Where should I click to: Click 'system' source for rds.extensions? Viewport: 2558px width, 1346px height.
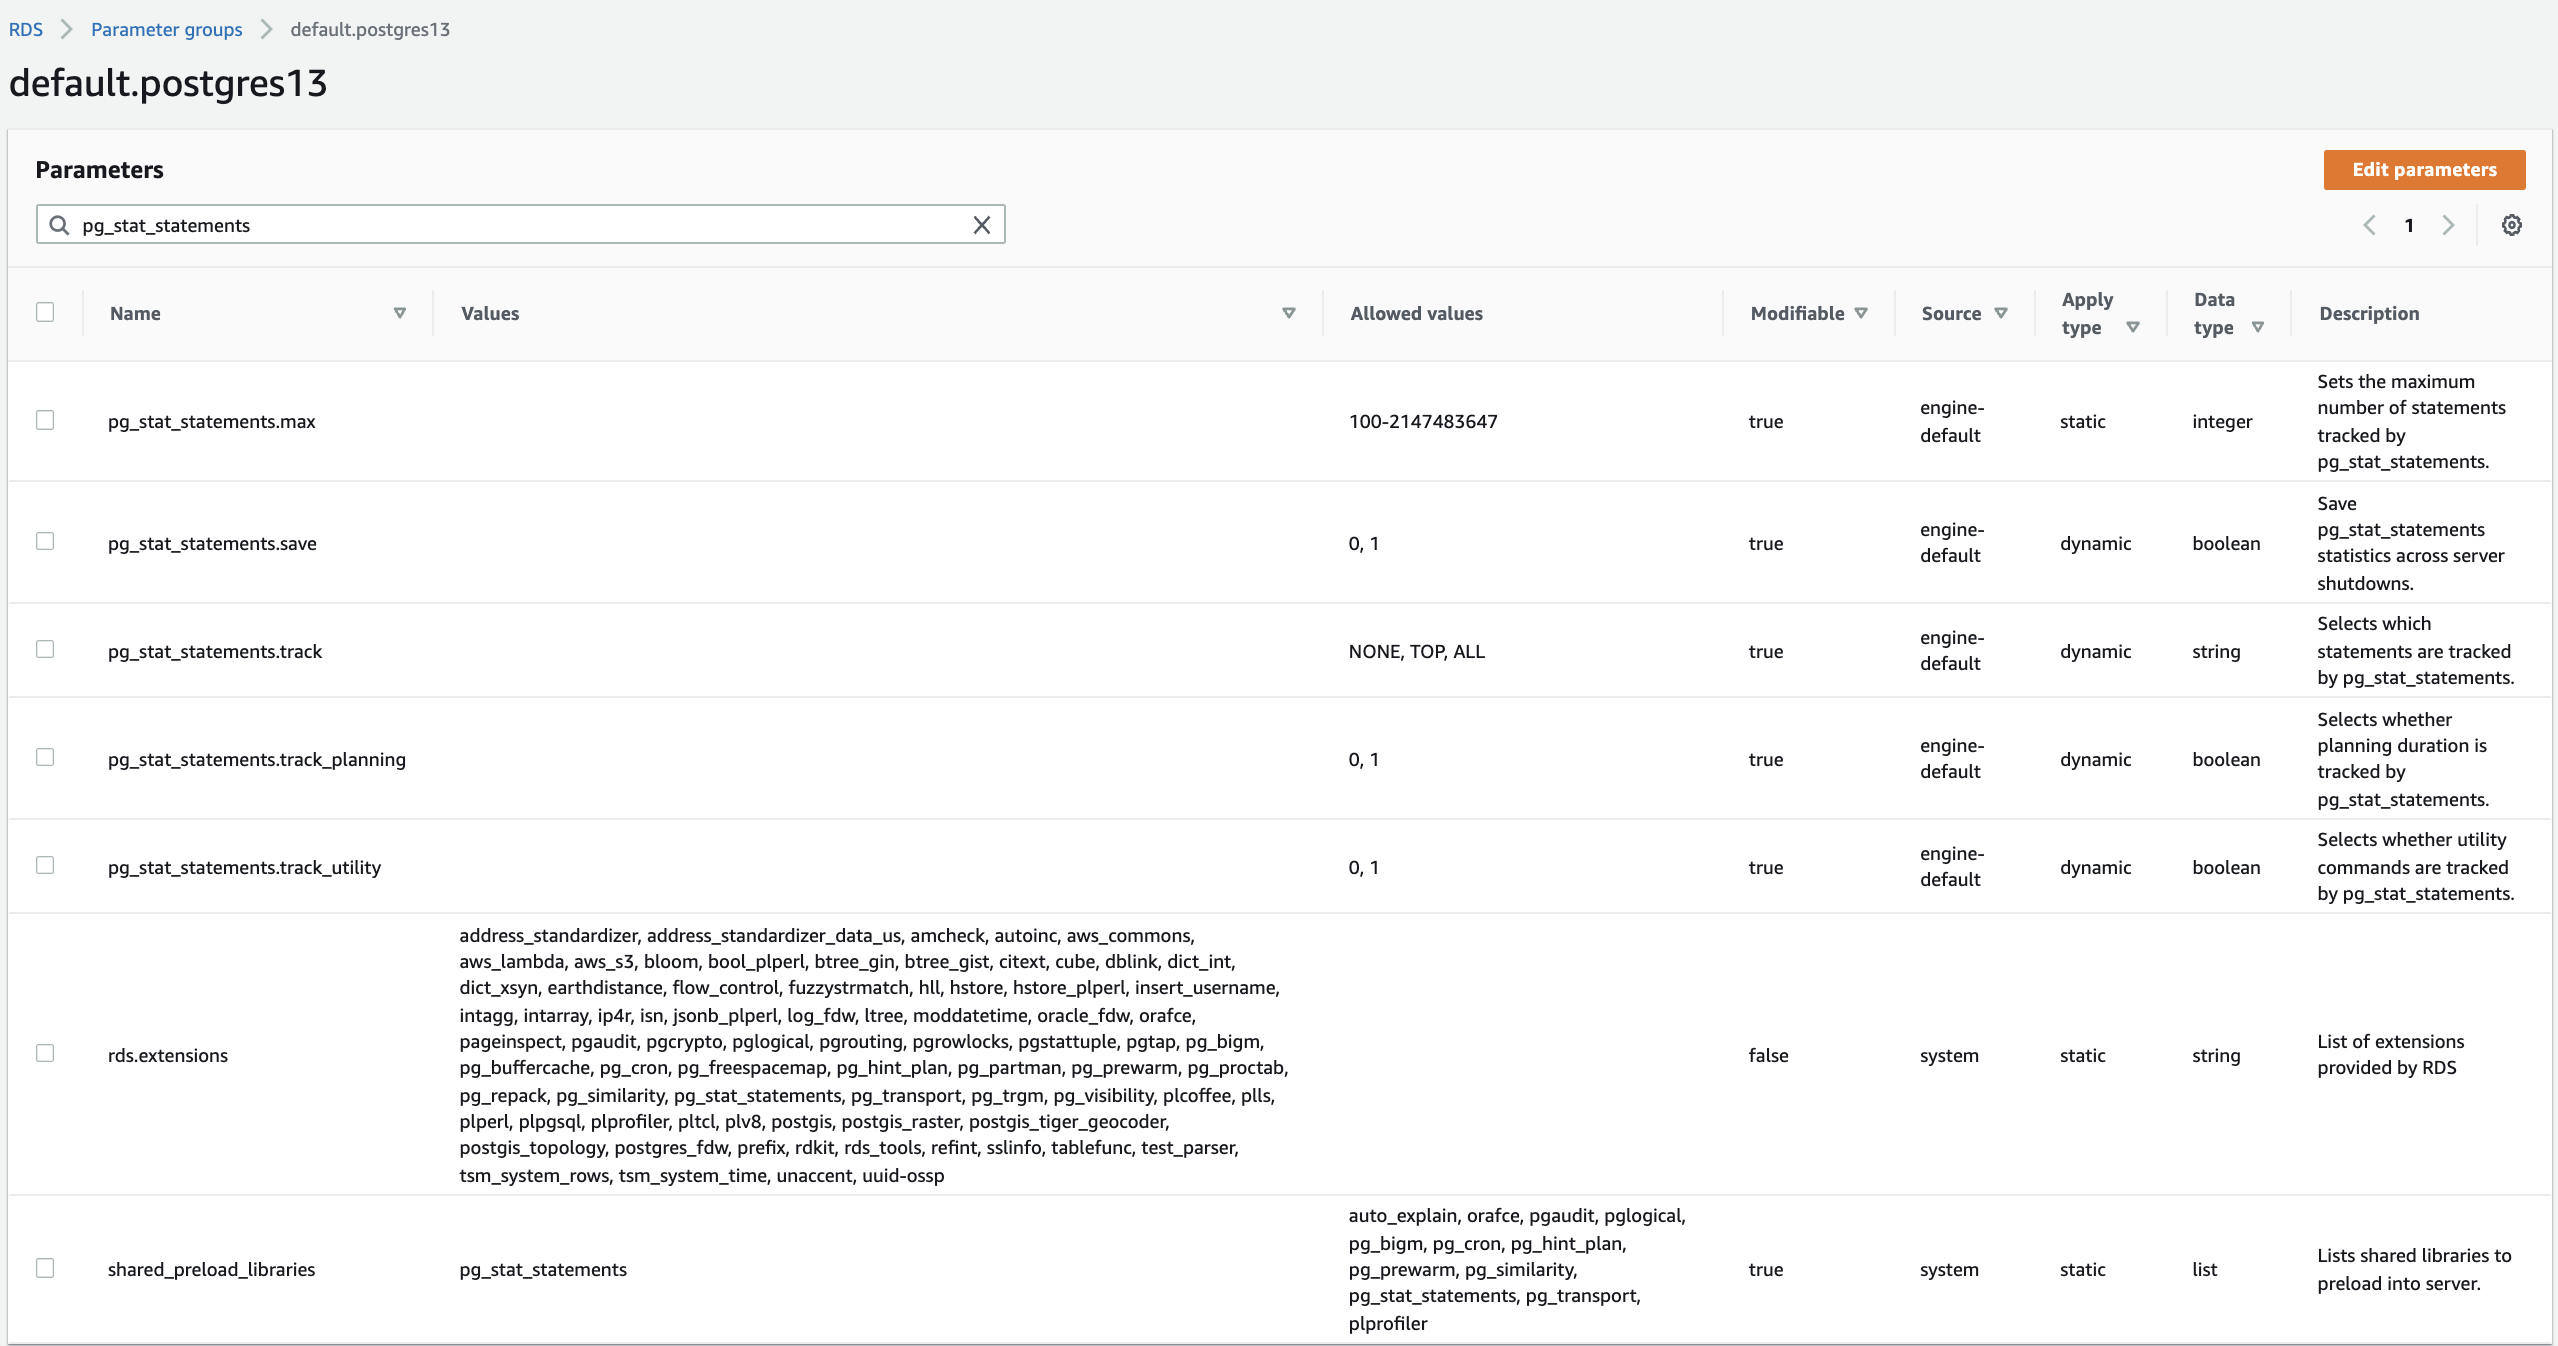pyautogui.click(x=1949, y=1056)
